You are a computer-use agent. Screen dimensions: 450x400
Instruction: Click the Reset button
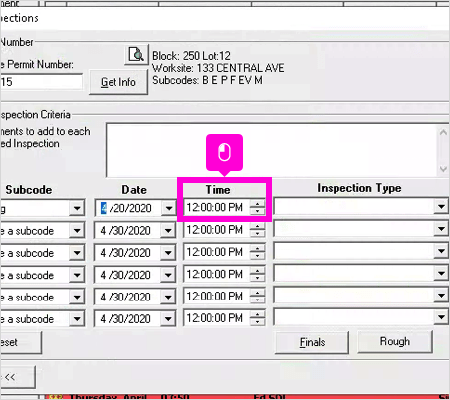coord(21,342)
